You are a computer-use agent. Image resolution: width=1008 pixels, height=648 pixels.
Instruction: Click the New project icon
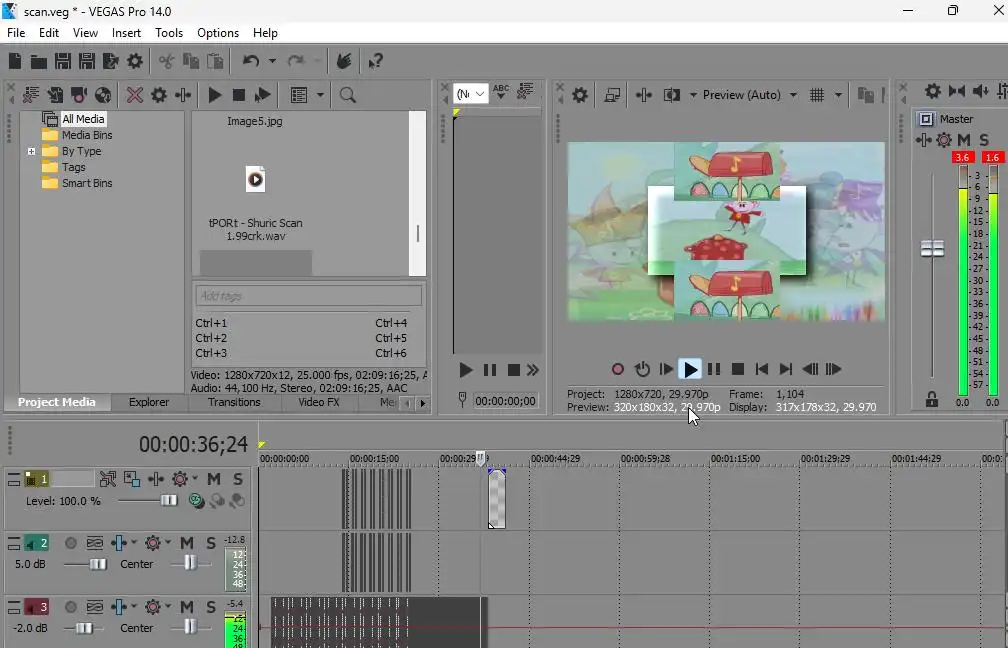(15, 61)
